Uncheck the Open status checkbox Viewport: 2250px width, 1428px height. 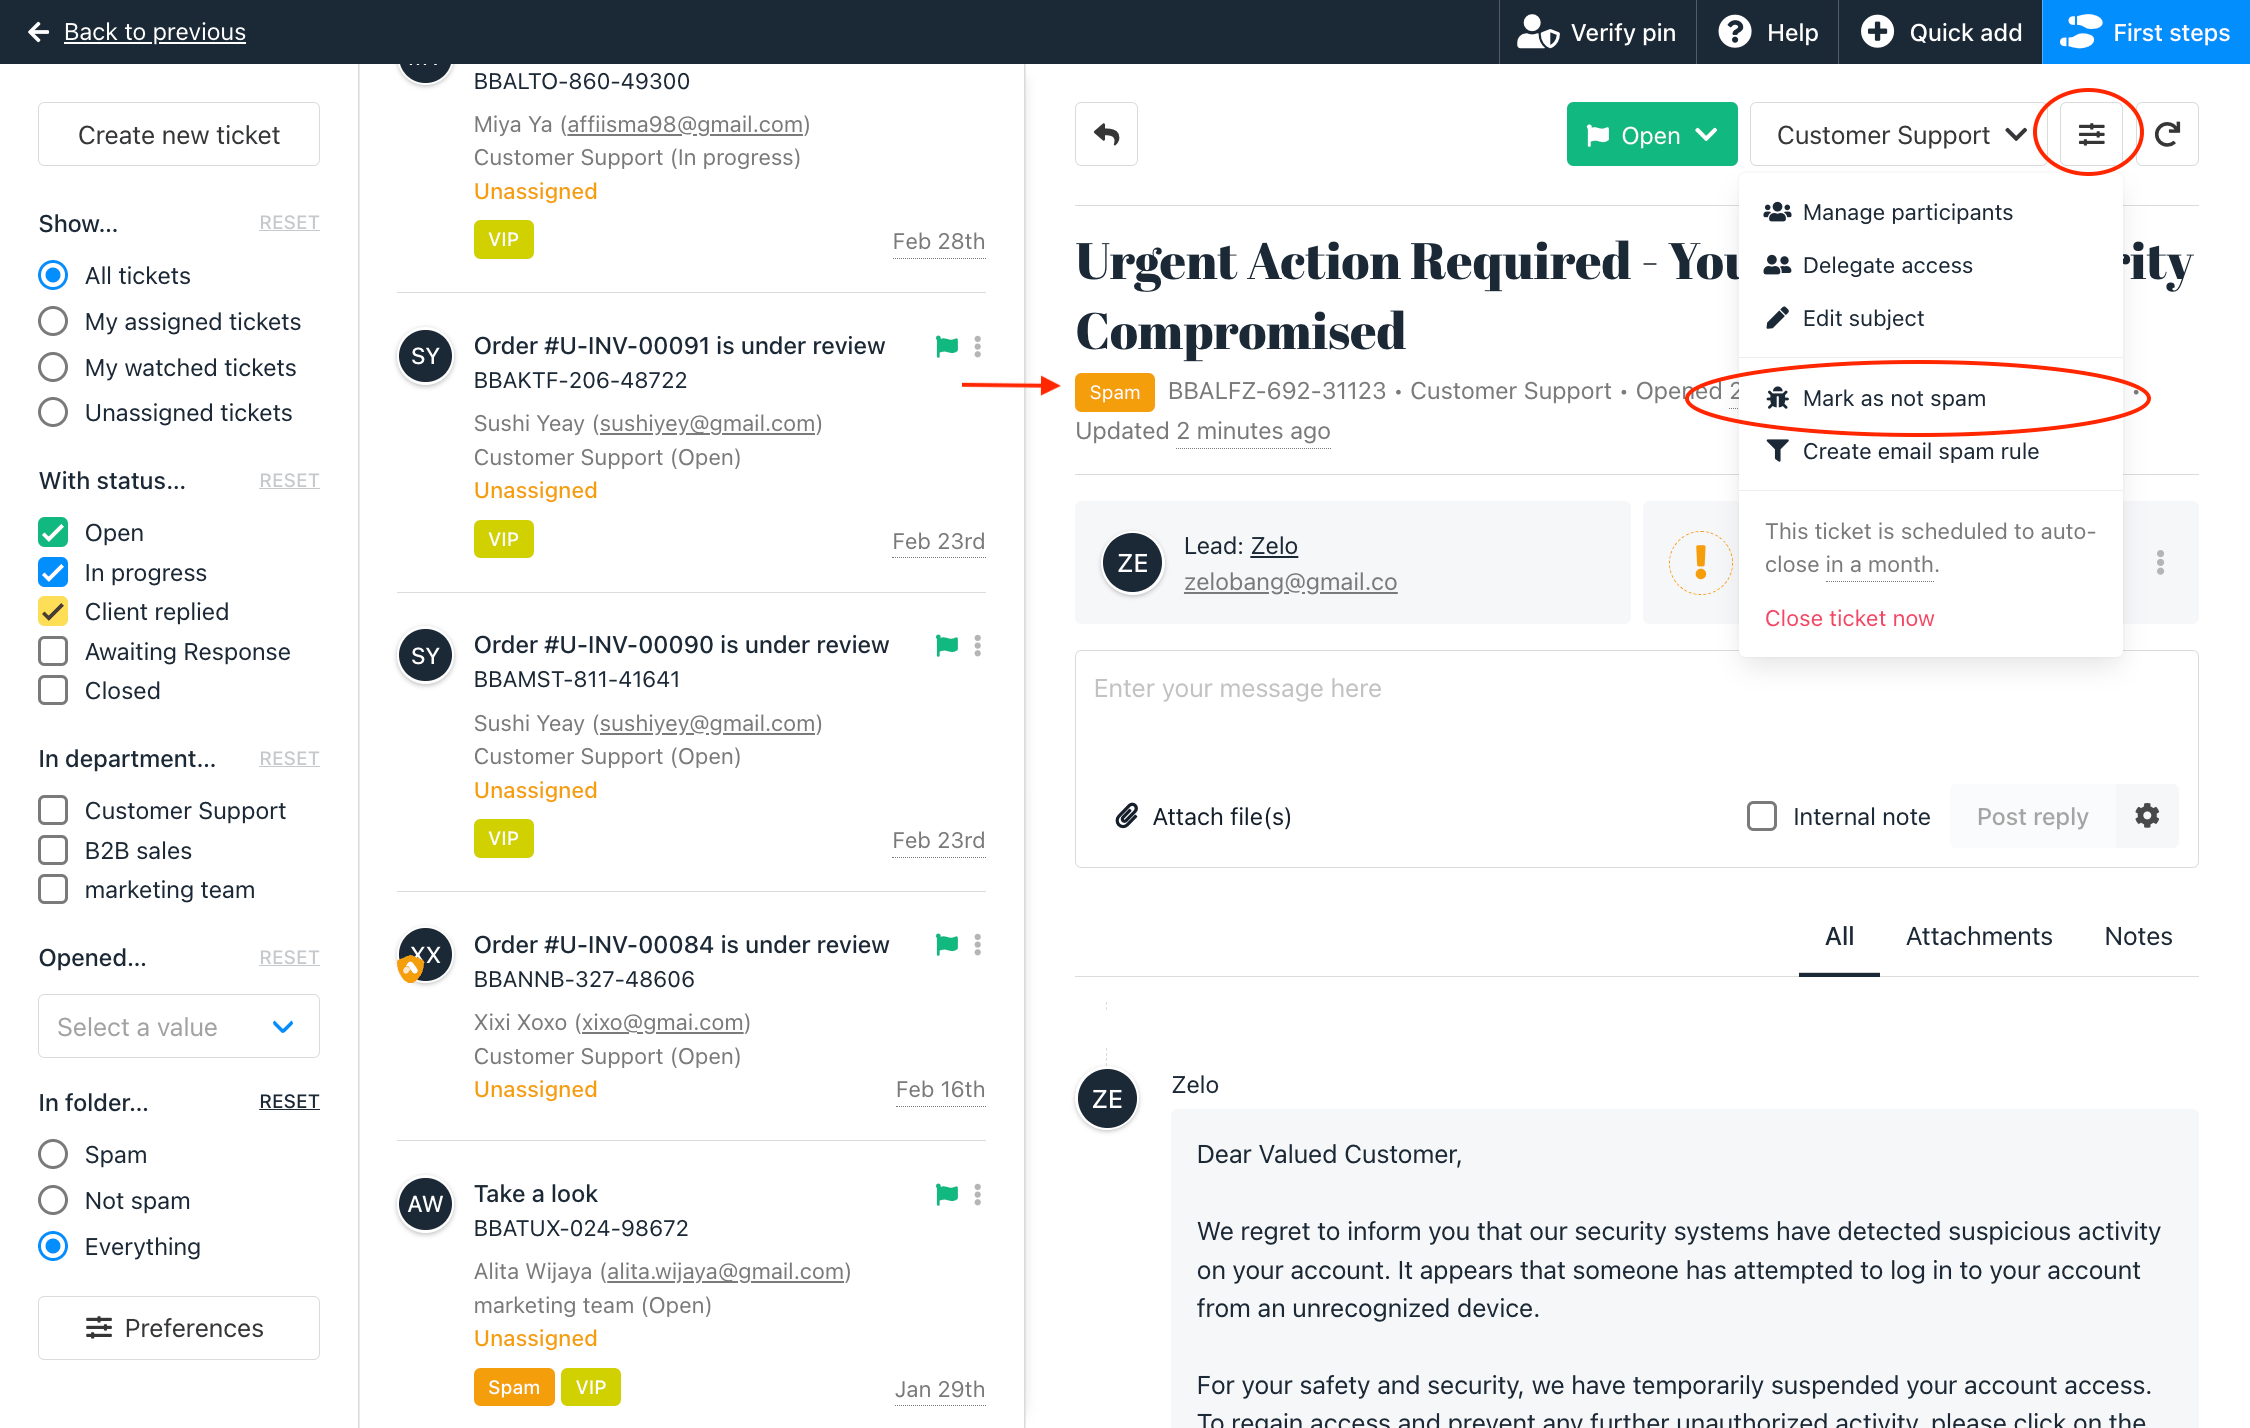53,532
